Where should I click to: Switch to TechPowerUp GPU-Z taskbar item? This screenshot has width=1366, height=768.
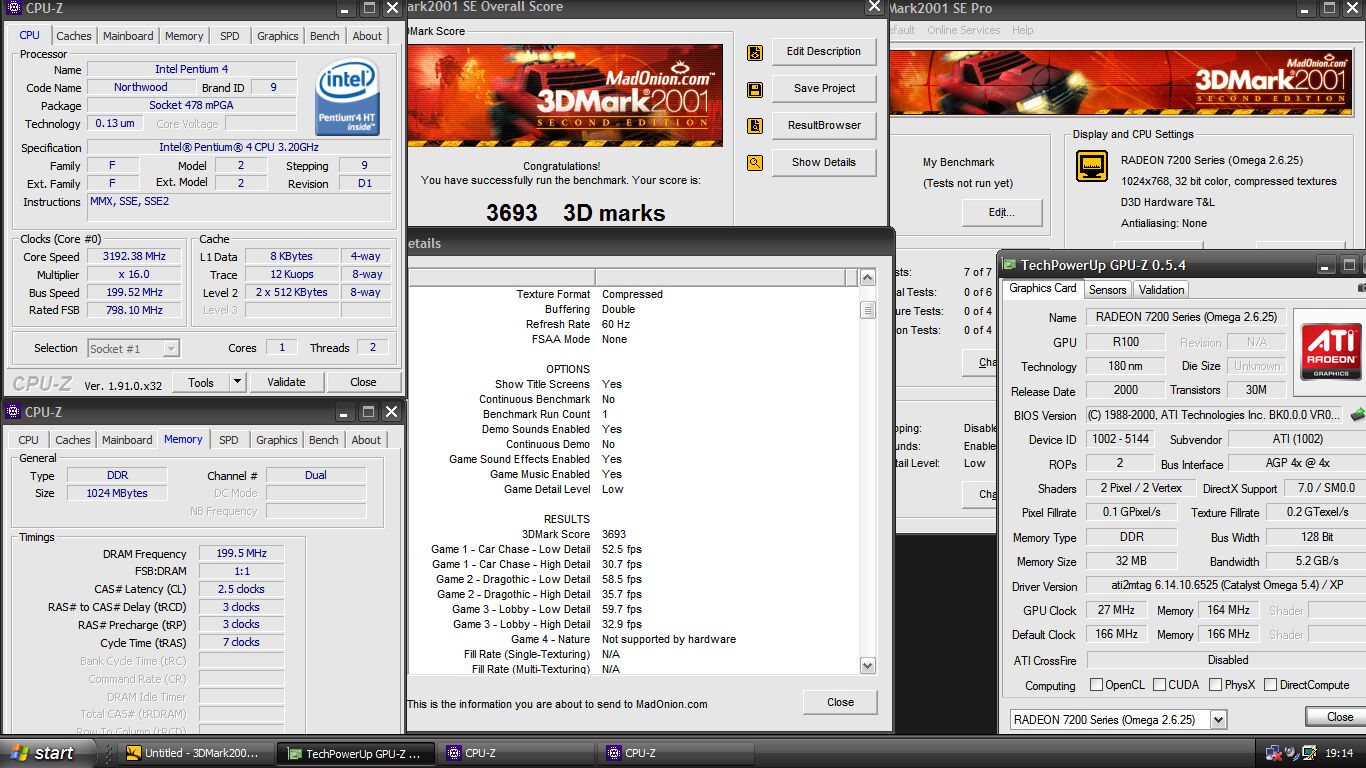pyautogui.click(x=356, y=753)
